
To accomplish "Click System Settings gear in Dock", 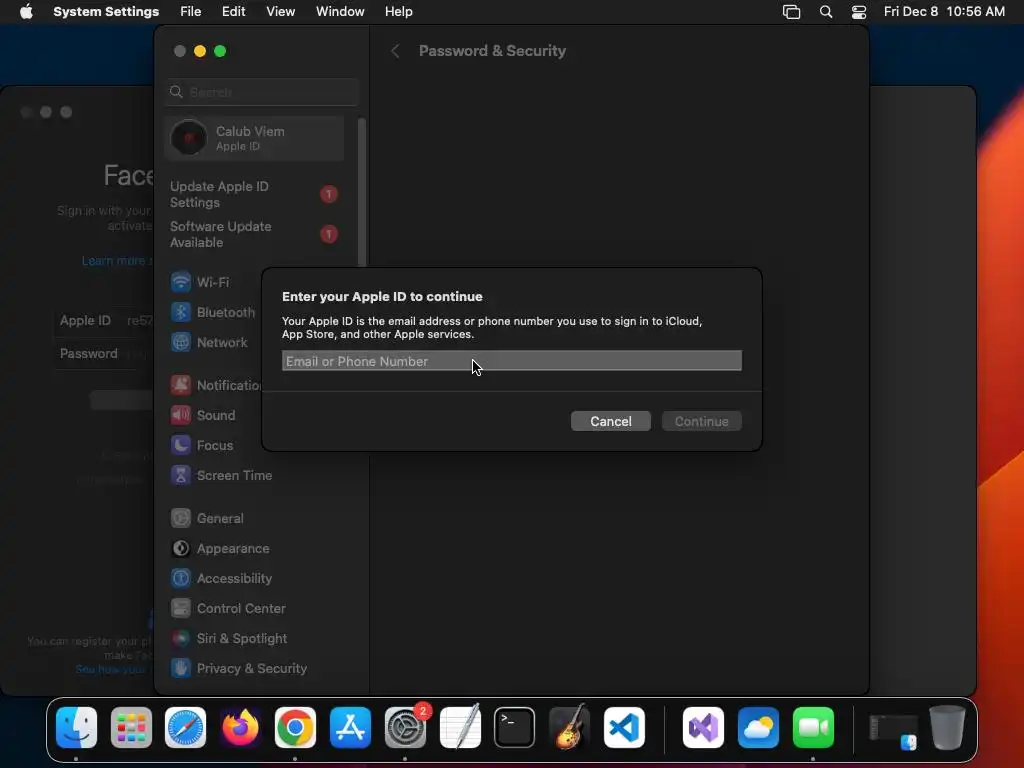I will (x=405, y=728).
